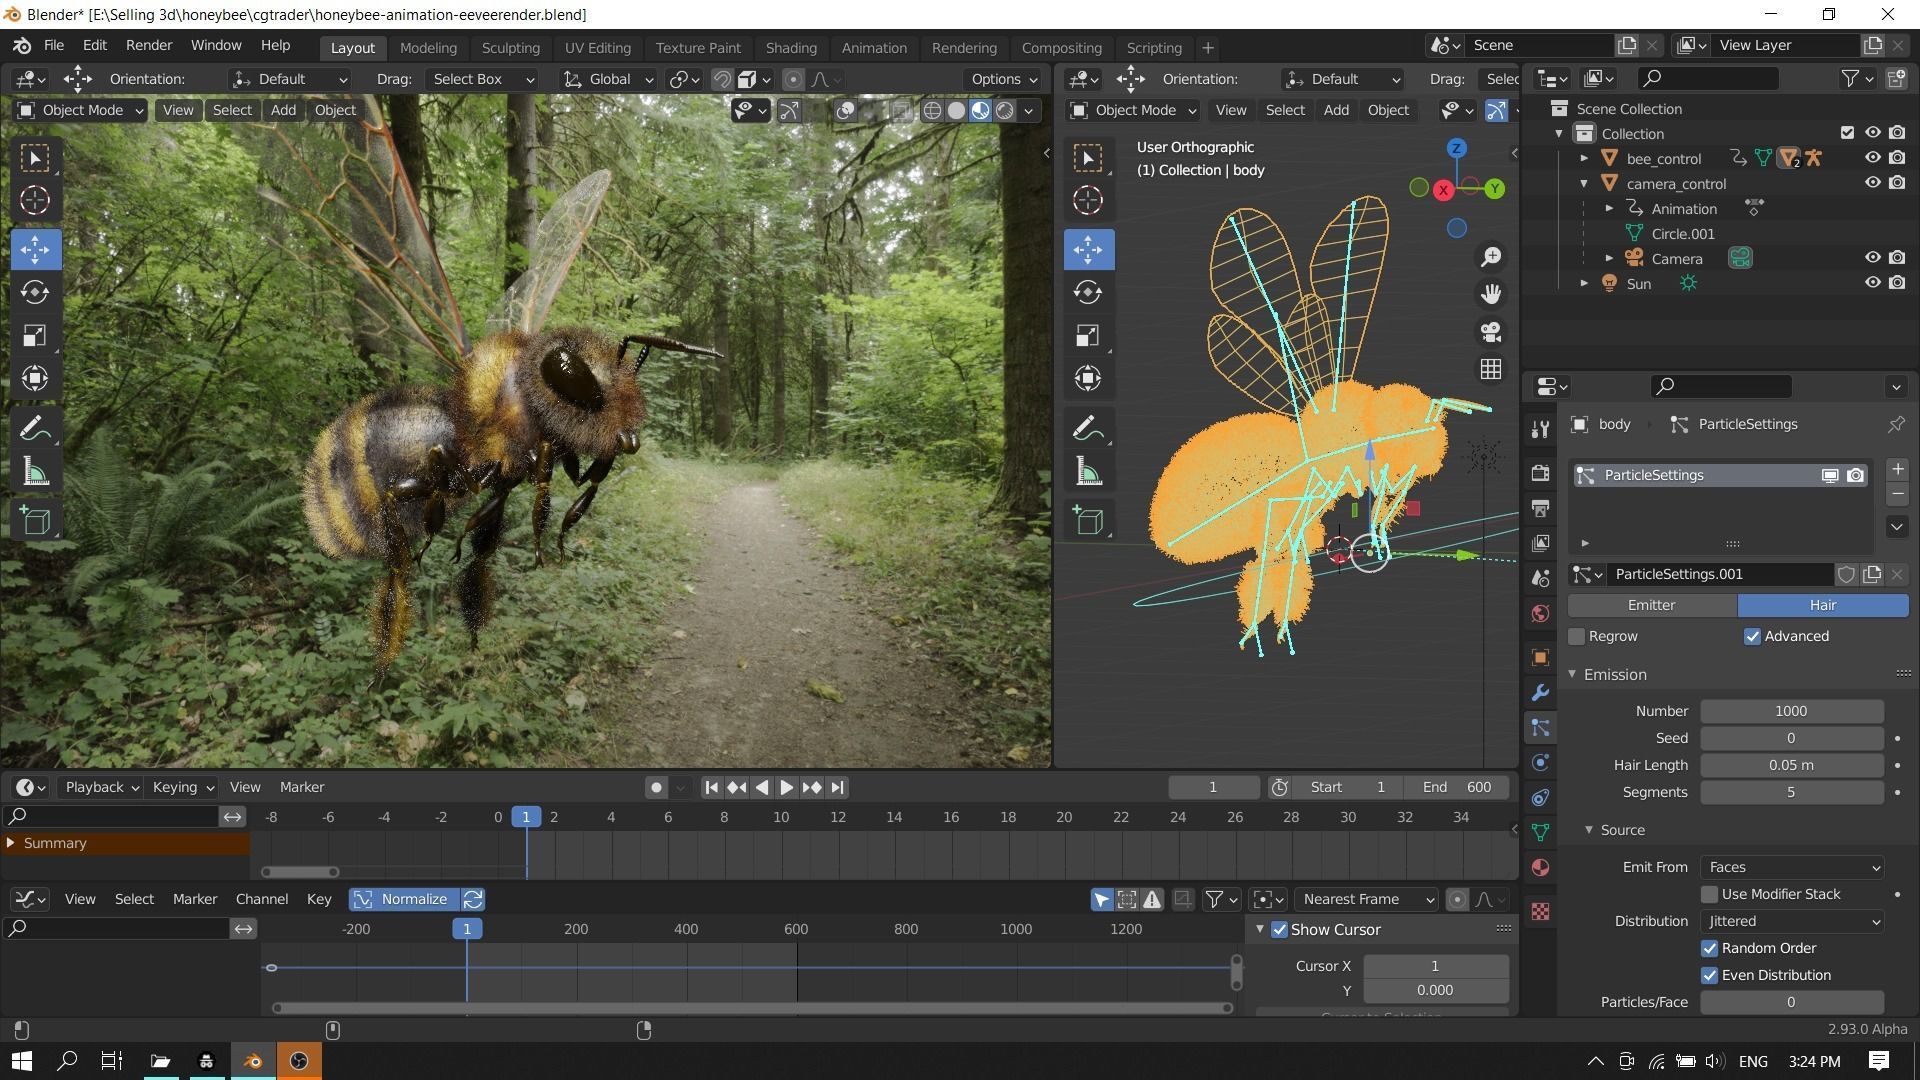This screenshot has width=1920, height=1080.
Task: Switch particle type to Emitter
Action: 1651,605
